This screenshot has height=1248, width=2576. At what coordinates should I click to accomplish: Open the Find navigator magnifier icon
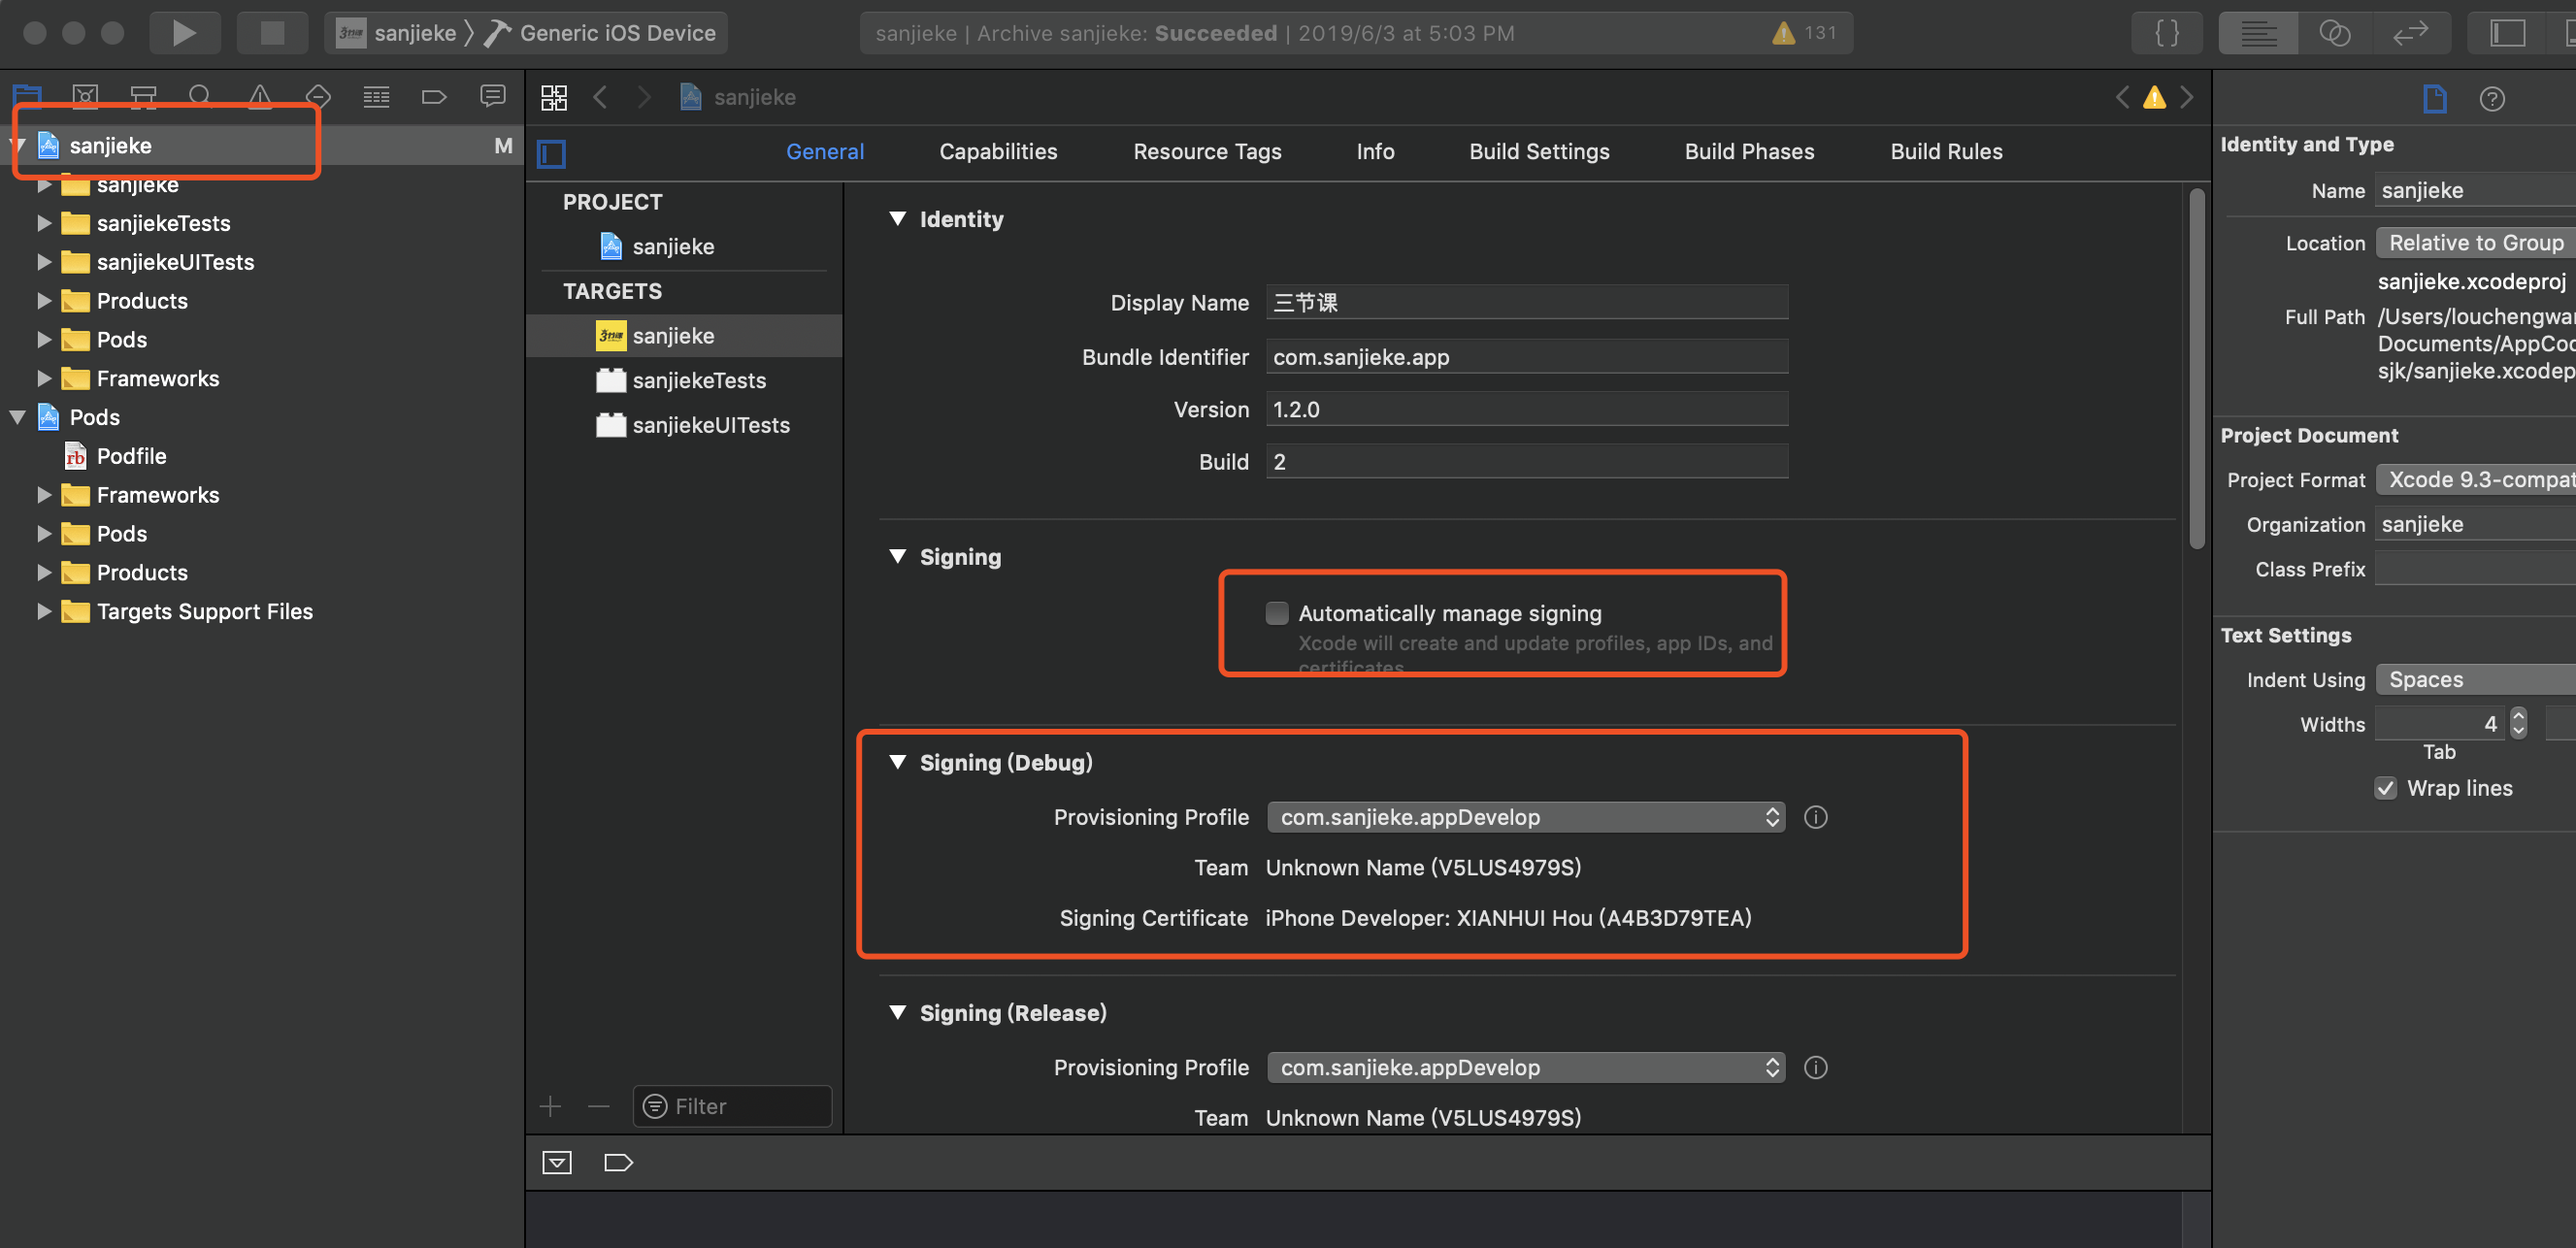pyautogui.click(x=200, y=97)
